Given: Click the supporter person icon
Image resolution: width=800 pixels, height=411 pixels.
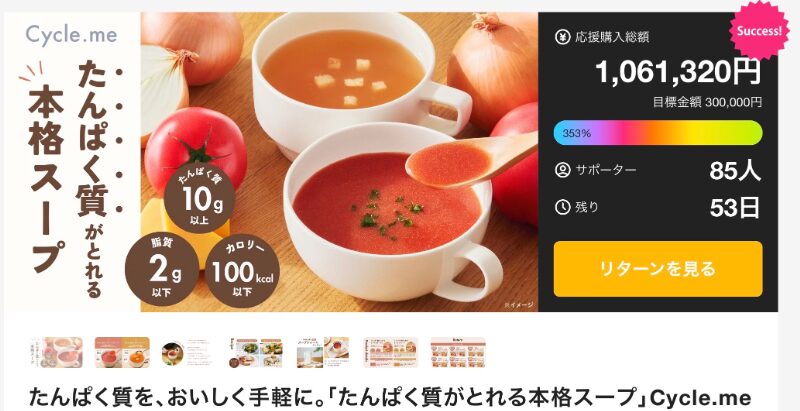Looking at the screenshot, I should pyautogui.click(x=562, y=170).
